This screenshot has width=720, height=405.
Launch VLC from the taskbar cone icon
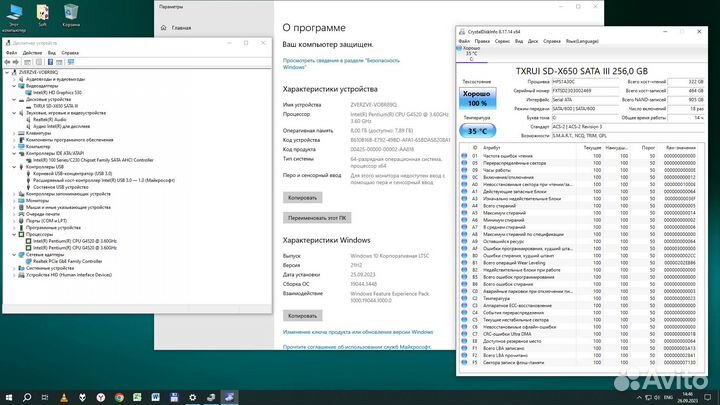pyautogui.click(x=64, y=397)
